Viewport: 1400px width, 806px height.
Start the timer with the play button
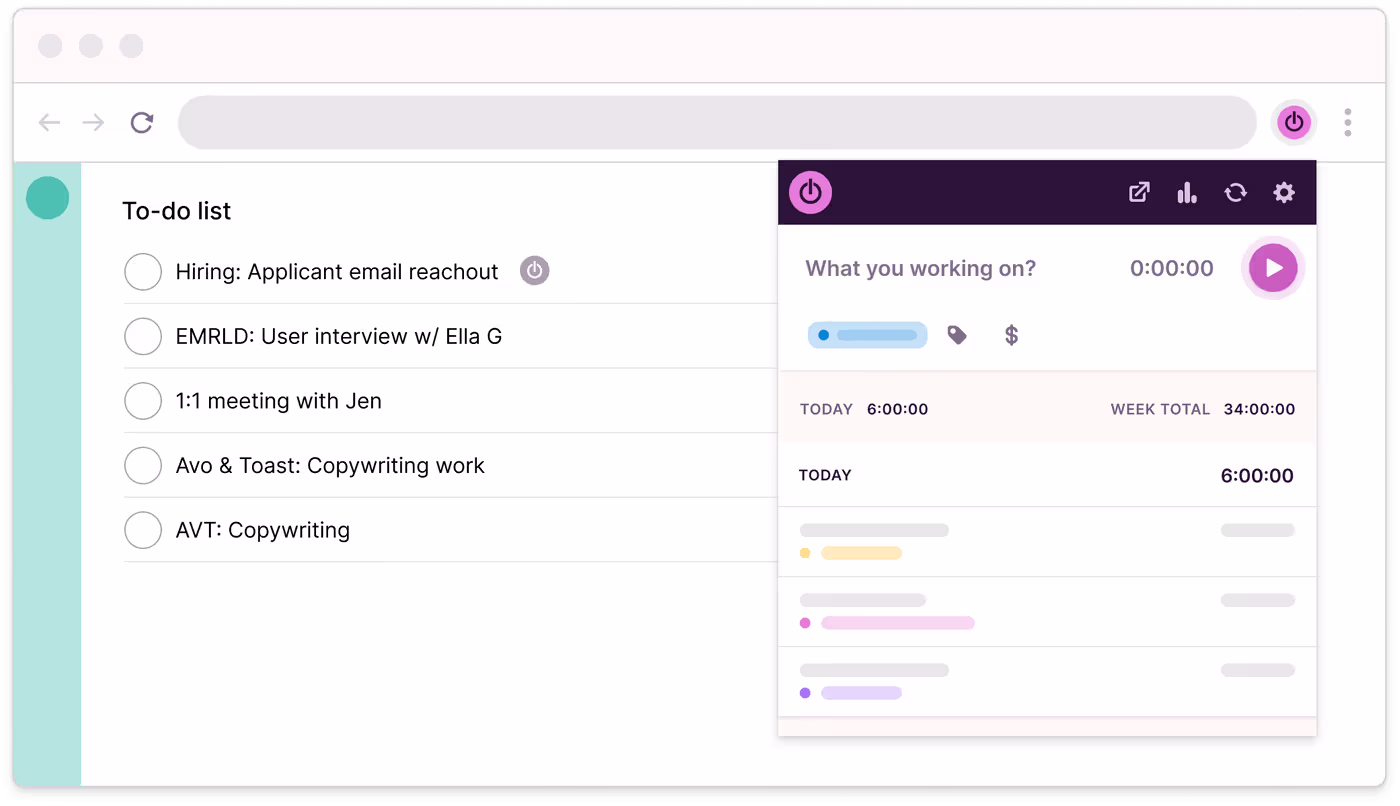(1273, 268)
